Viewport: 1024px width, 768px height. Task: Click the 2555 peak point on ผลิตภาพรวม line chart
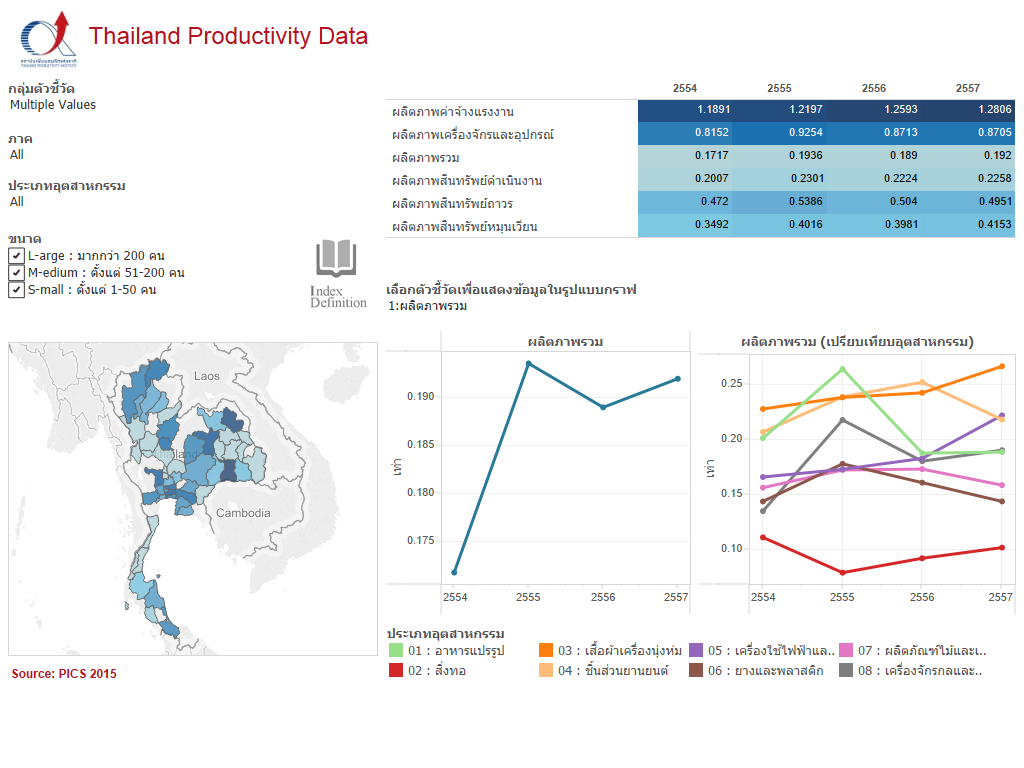(x=529, y=364)
